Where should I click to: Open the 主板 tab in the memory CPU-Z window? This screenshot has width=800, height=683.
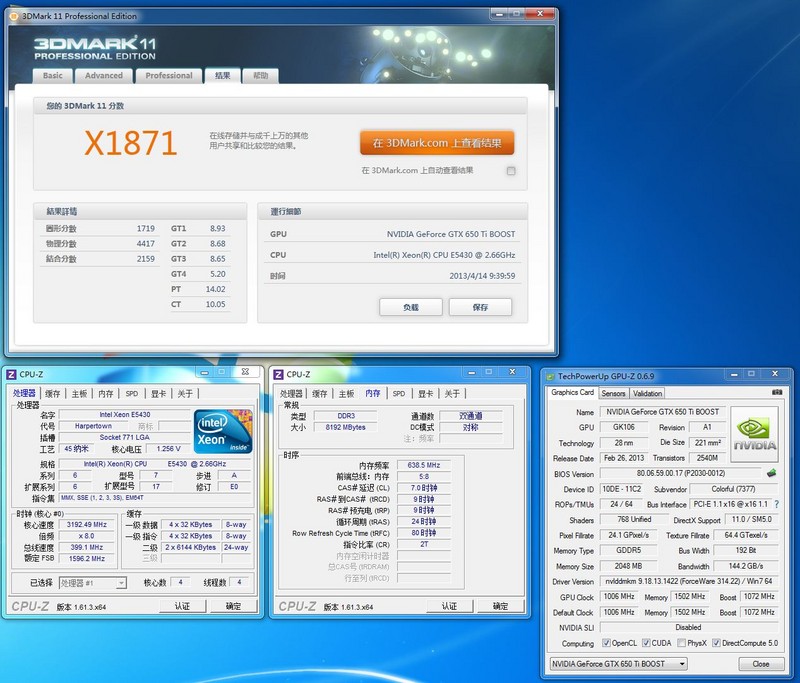[x=346, y=394]
